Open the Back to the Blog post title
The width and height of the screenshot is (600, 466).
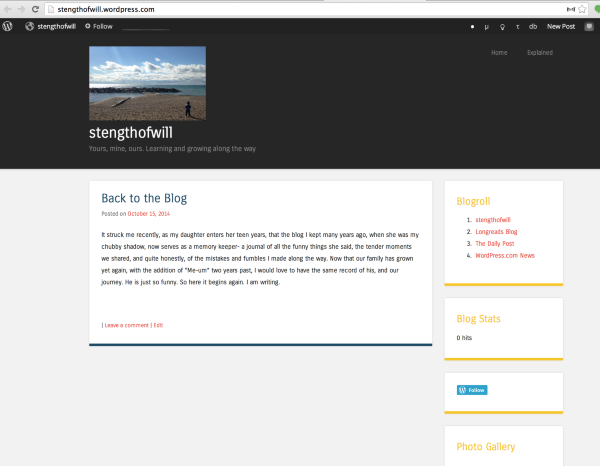point(144,198)
